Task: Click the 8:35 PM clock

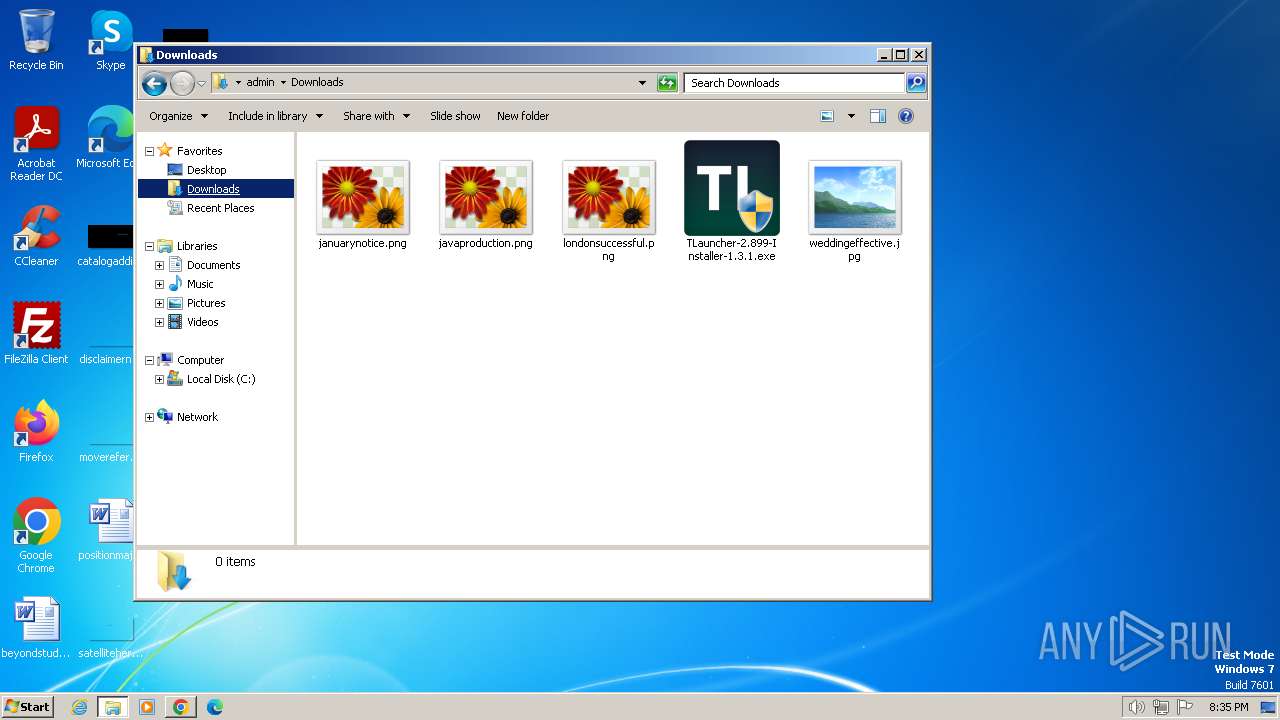Action: [1228, 707]
